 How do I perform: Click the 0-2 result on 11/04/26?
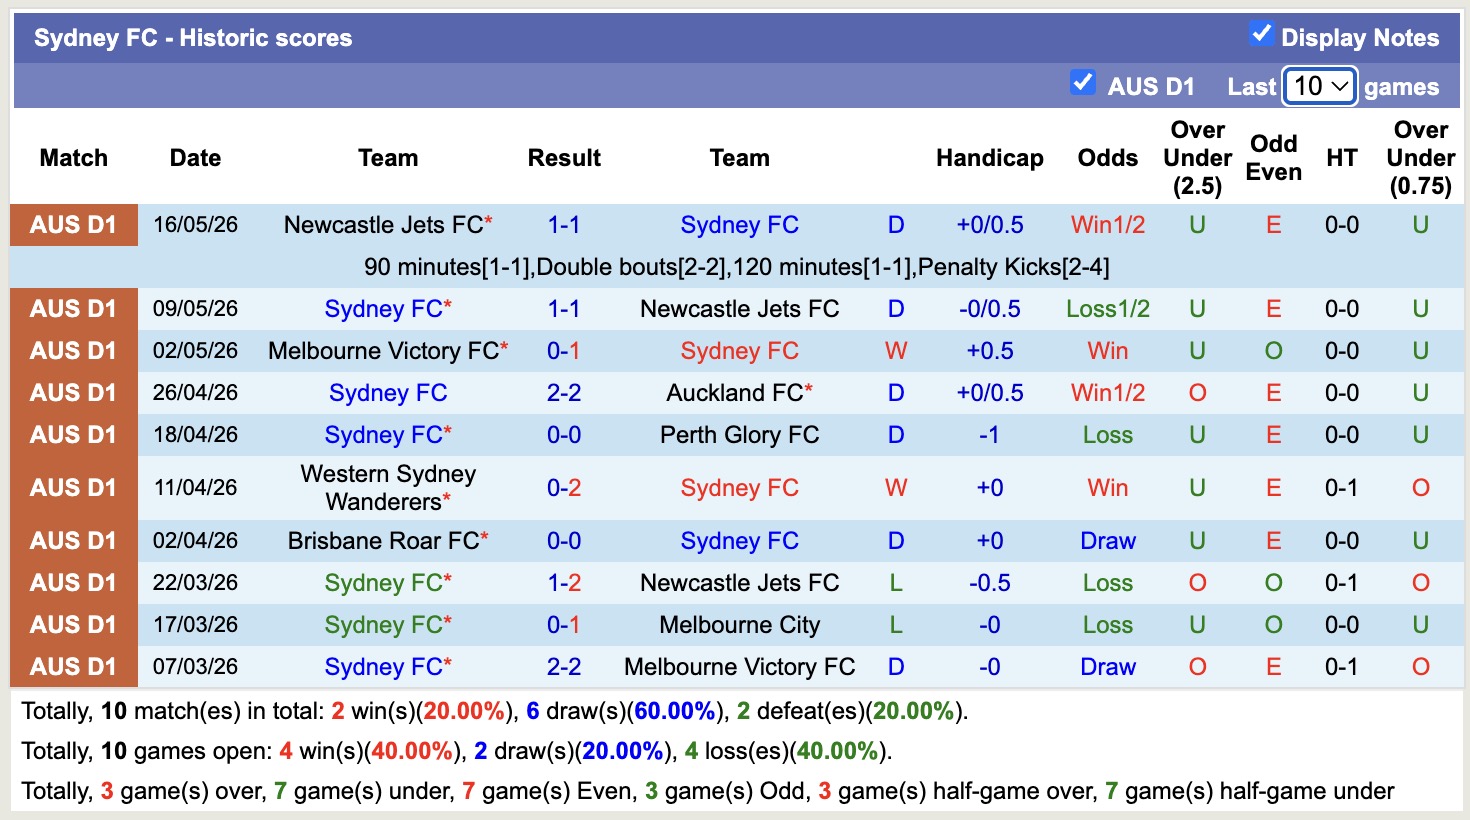[564, 488]
